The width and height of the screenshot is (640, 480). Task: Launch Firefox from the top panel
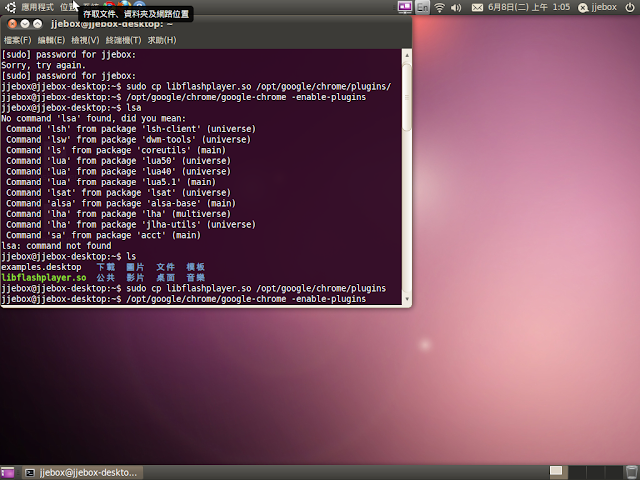tap(124, 5)
